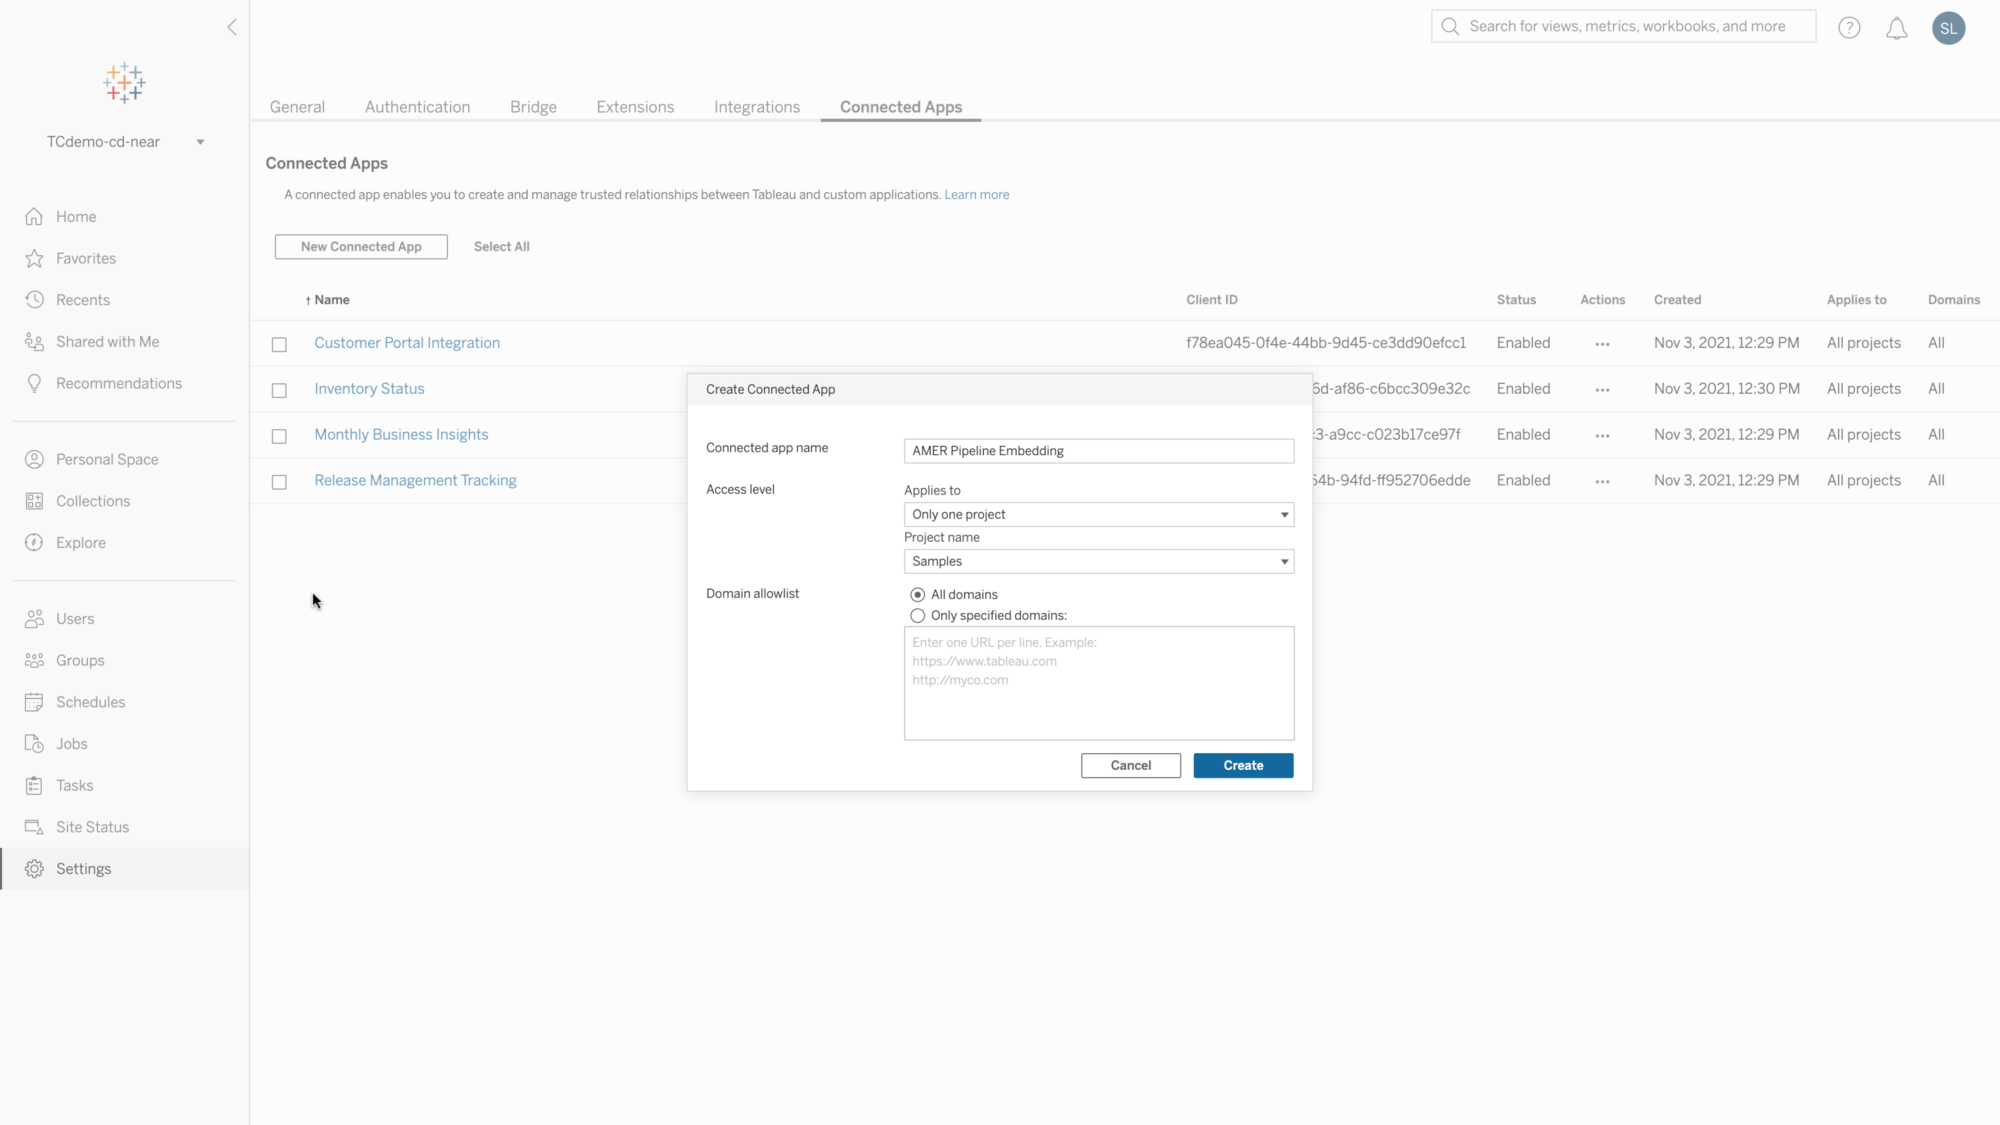The width and height of the screenshot is (2000, 1125).
Task: Click the Notifications bell icon
Action: click(x=1897, y=27)
